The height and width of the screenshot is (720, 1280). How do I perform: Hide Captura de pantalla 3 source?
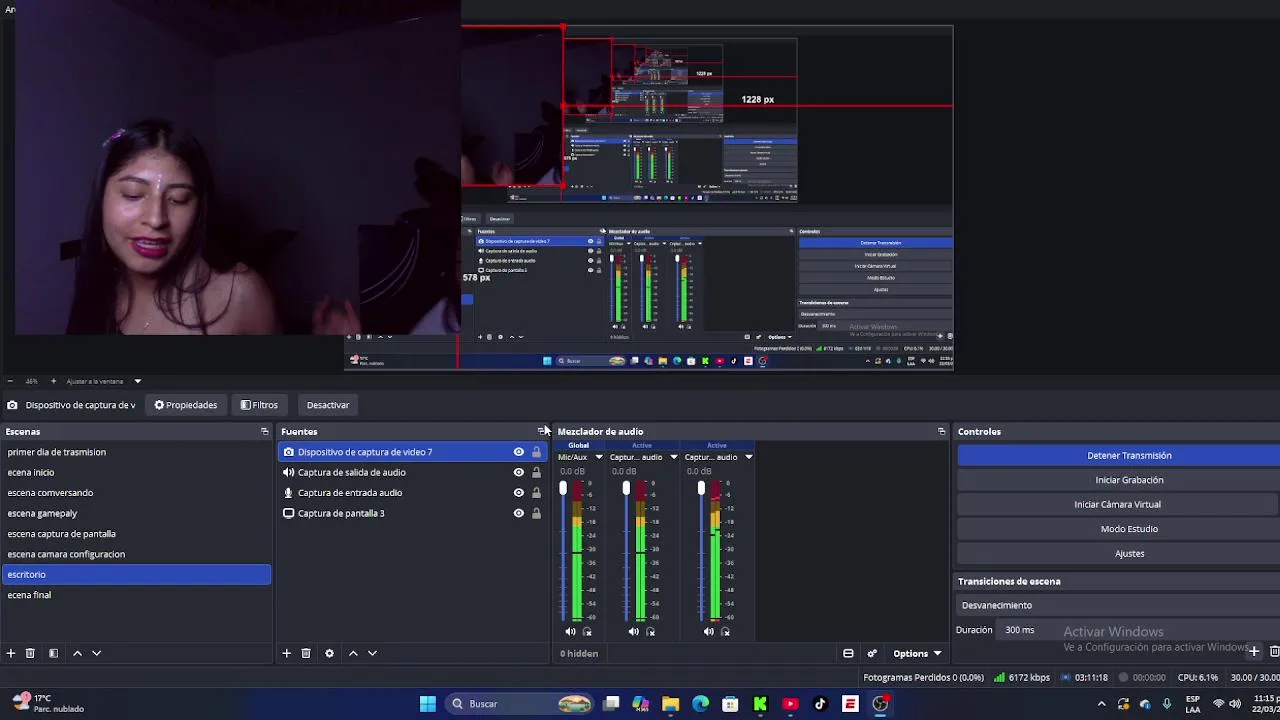pyautogui.click(x=518, y=513)
